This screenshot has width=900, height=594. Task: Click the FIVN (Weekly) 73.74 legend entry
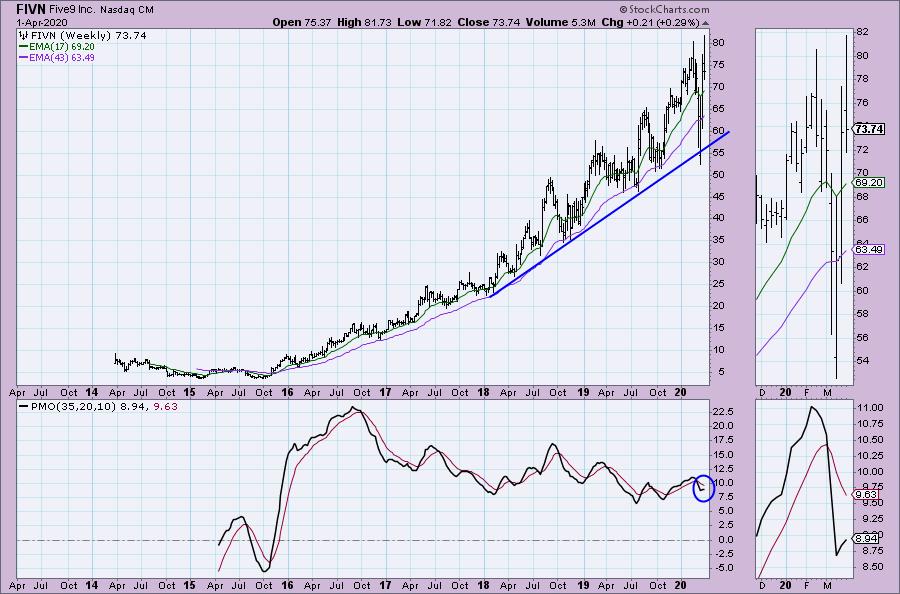(88, 36)
